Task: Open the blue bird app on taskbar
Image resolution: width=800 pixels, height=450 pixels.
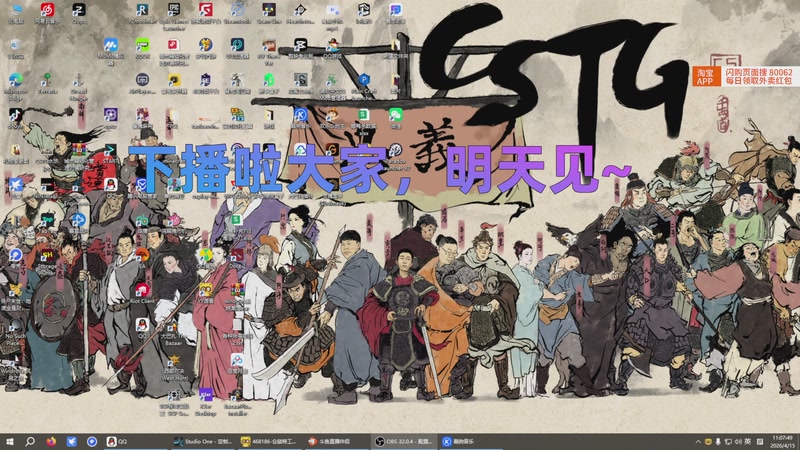Action: (71, 441)
